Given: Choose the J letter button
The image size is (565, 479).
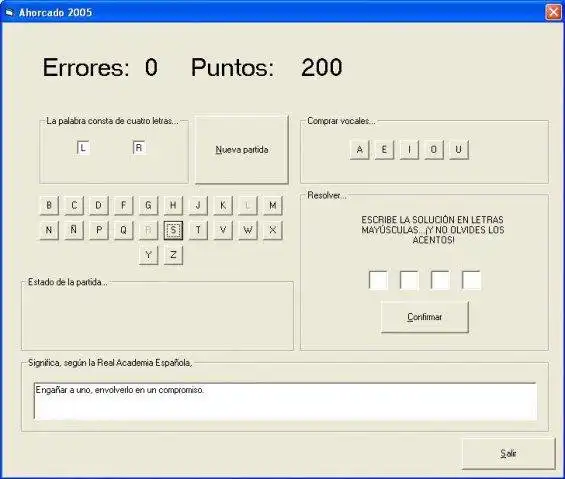Looking at the screenshot, I should coord(198,205).
